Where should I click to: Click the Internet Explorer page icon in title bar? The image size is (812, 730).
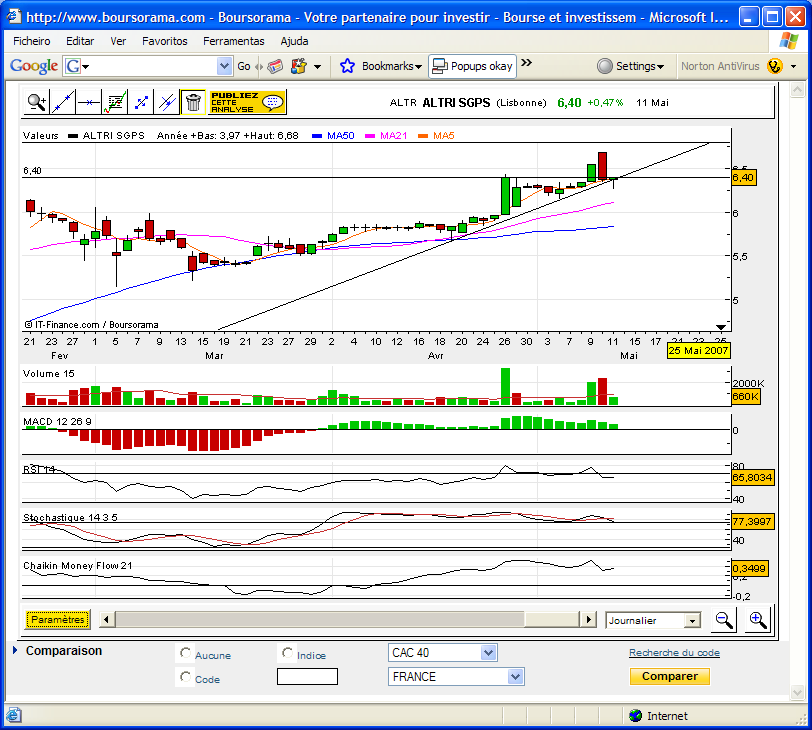tap(13, 17)
